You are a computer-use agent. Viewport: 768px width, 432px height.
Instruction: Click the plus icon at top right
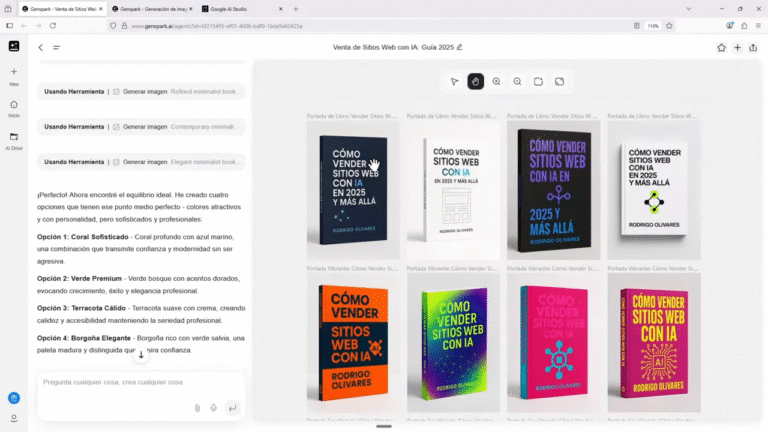pyautogui.click(x=738, y=48)
